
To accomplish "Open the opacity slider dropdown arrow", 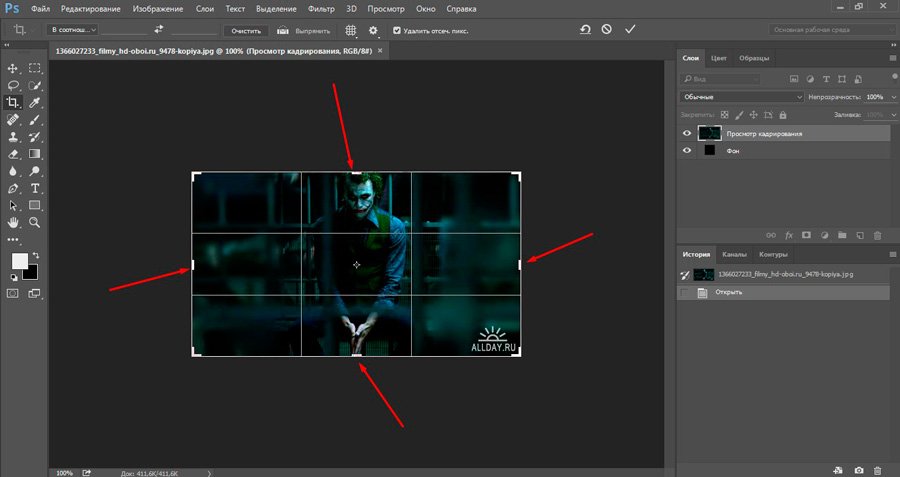I will click(x=893, y=97).
